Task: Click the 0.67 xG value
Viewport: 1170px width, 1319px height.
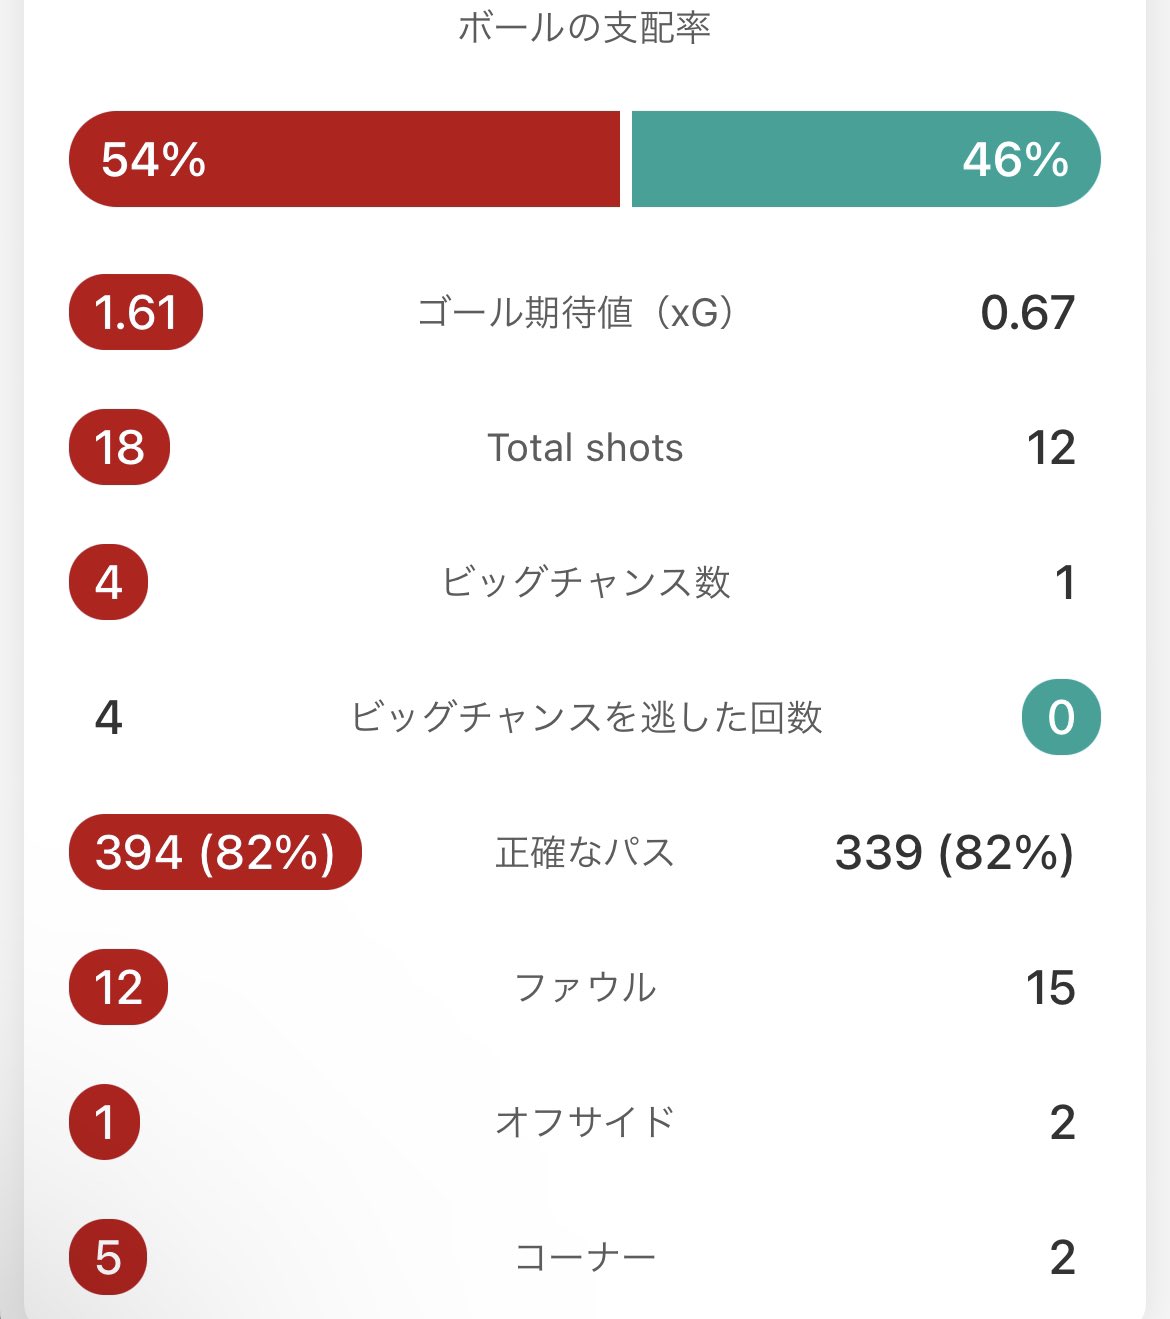Action: point(1027,313)
